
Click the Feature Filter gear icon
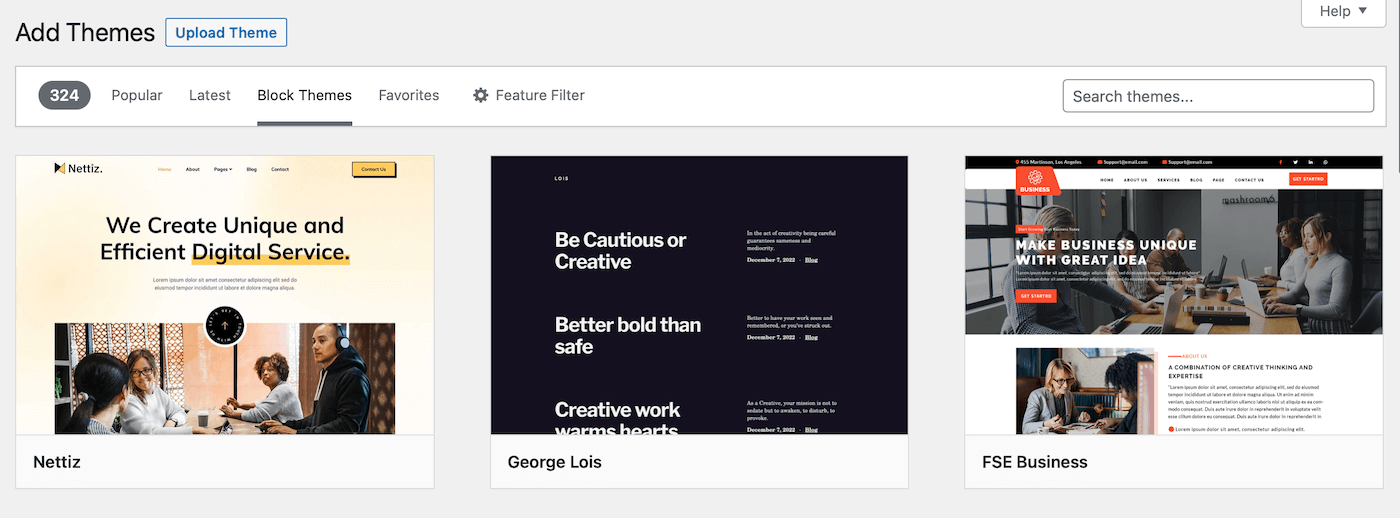480,96
